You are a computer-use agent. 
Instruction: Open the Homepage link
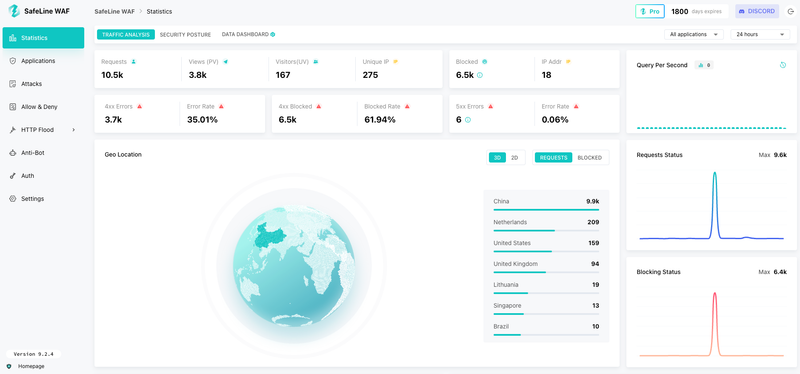coord(31,366)
